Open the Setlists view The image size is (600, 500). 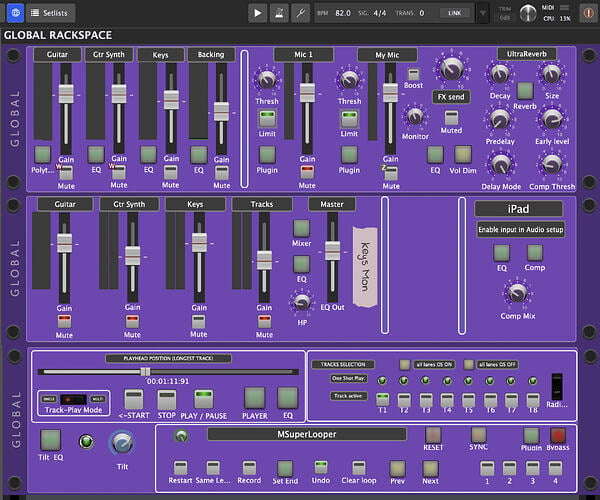pos(51,13)
